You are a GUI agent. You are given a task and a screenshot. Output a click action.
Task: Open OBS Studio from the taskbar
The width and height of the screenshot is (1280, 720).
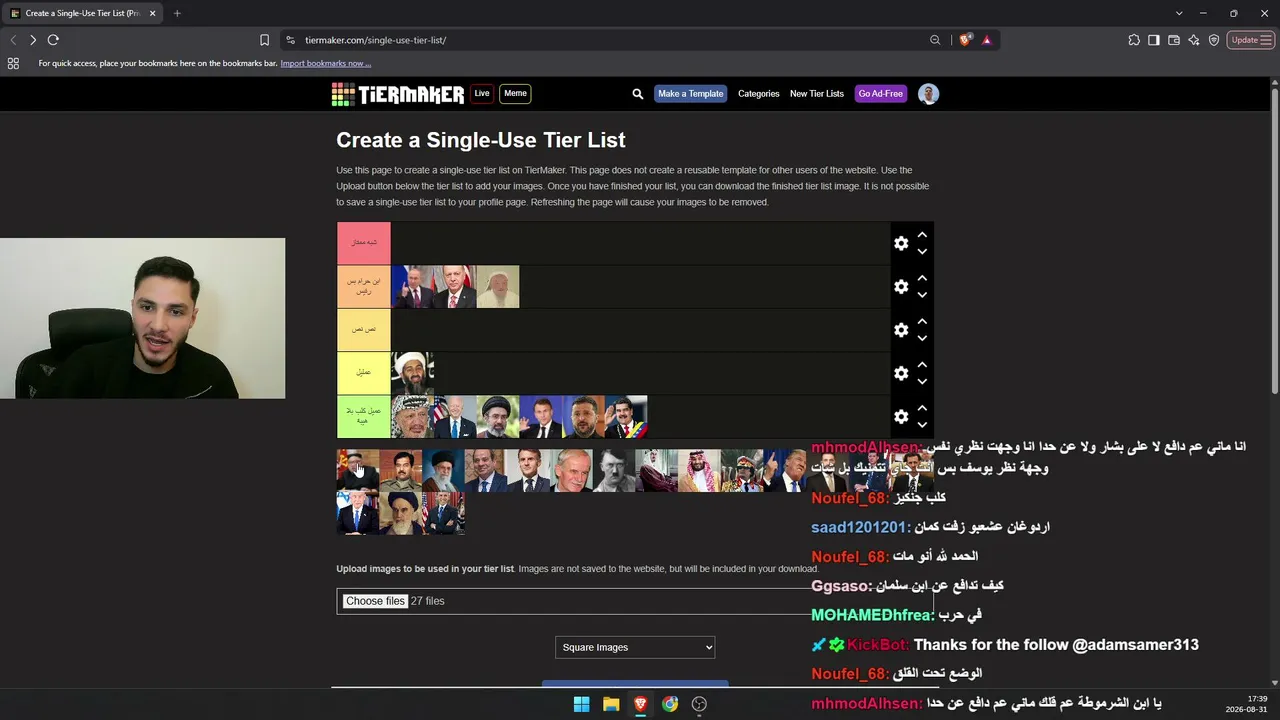[699, 704]
